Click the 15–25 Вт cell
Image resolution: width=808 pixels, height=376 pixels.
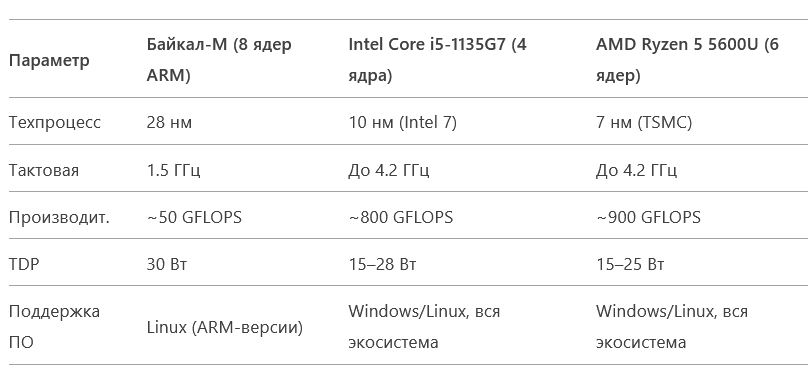(x=630, y=264)
